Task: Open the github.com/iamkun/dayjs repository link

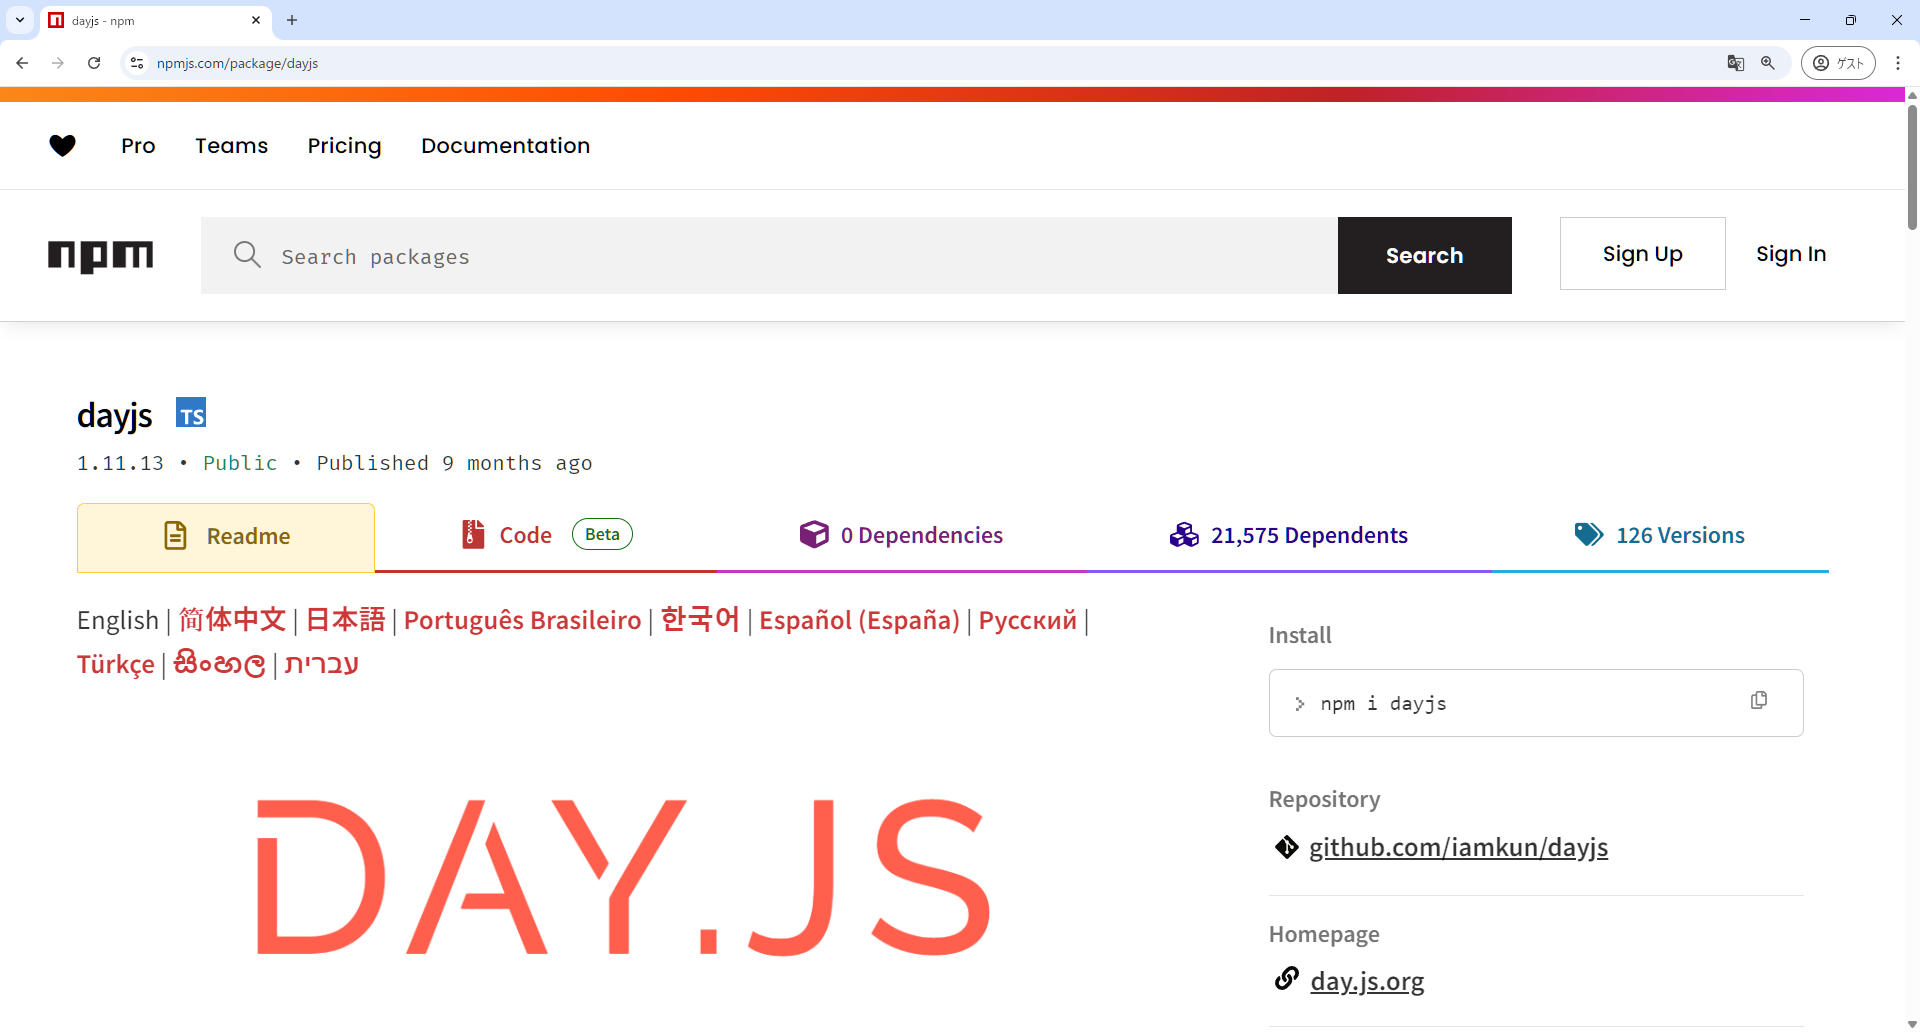Action: click(x=1458, y=848)
